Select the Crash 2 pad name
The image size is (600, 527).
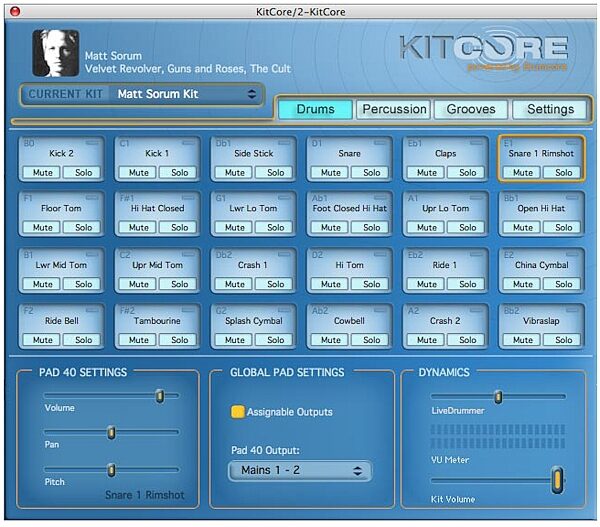445,321
